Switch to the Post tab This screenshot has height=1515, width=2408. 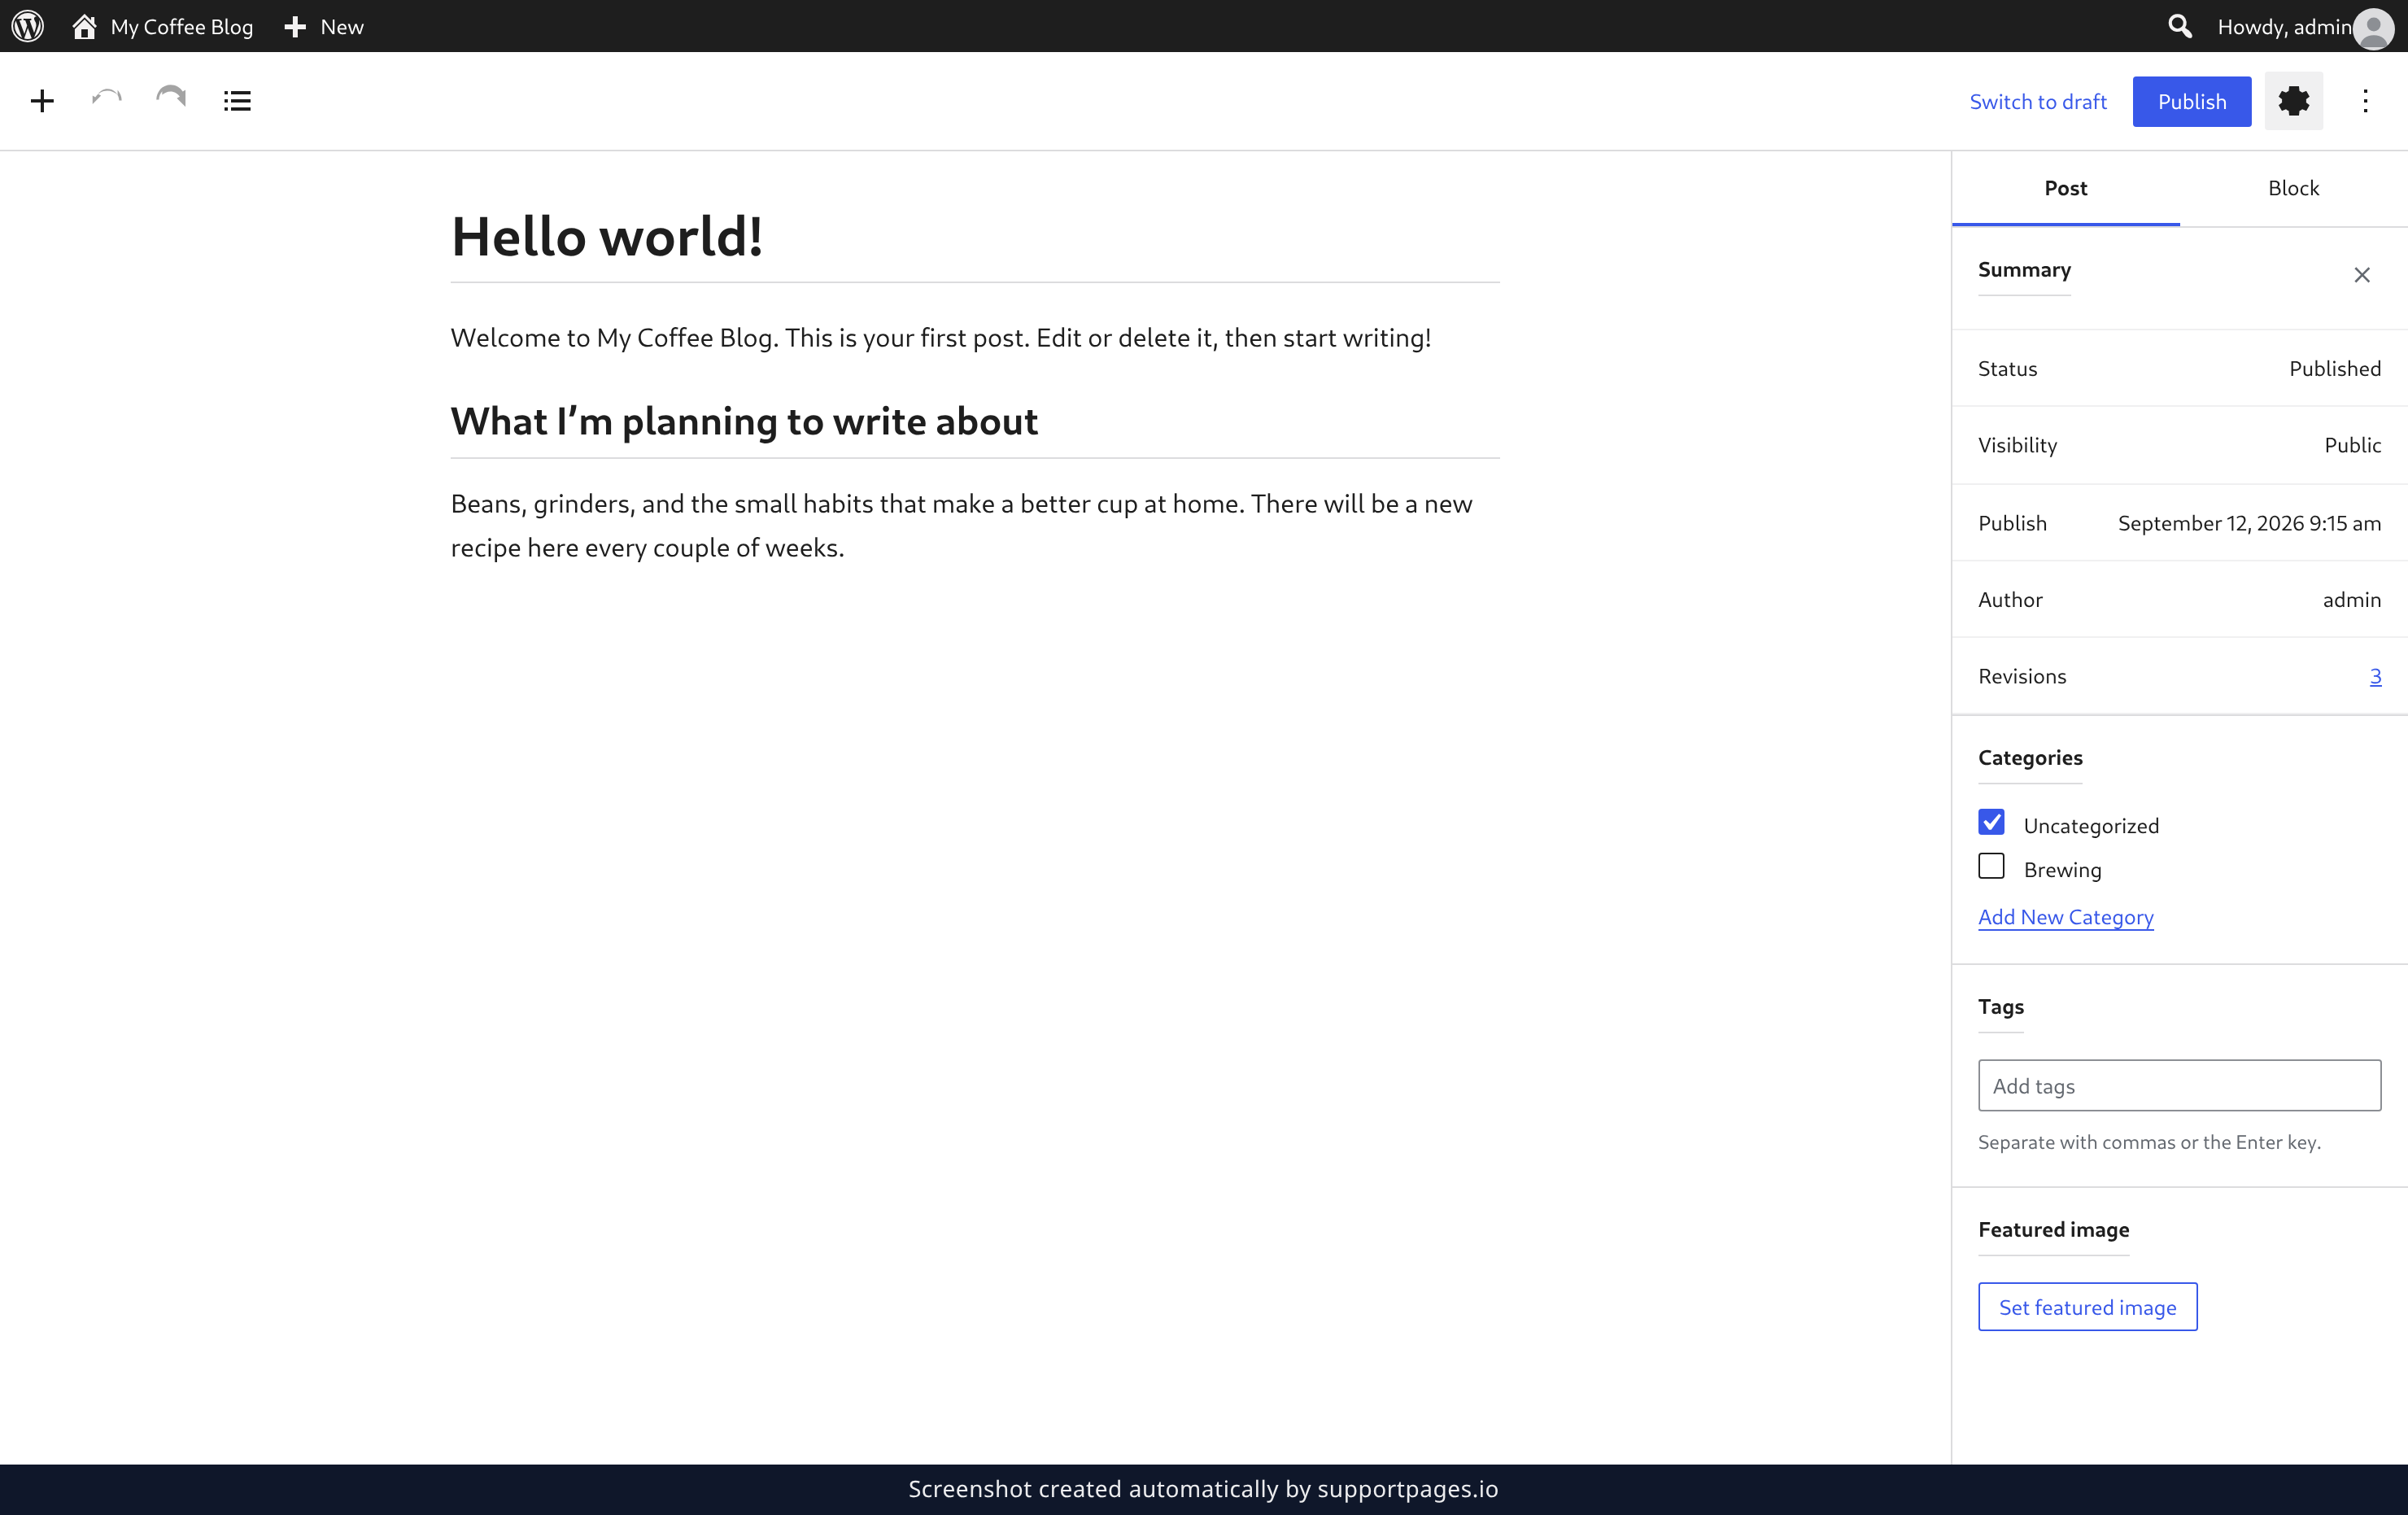point(2066,188)
